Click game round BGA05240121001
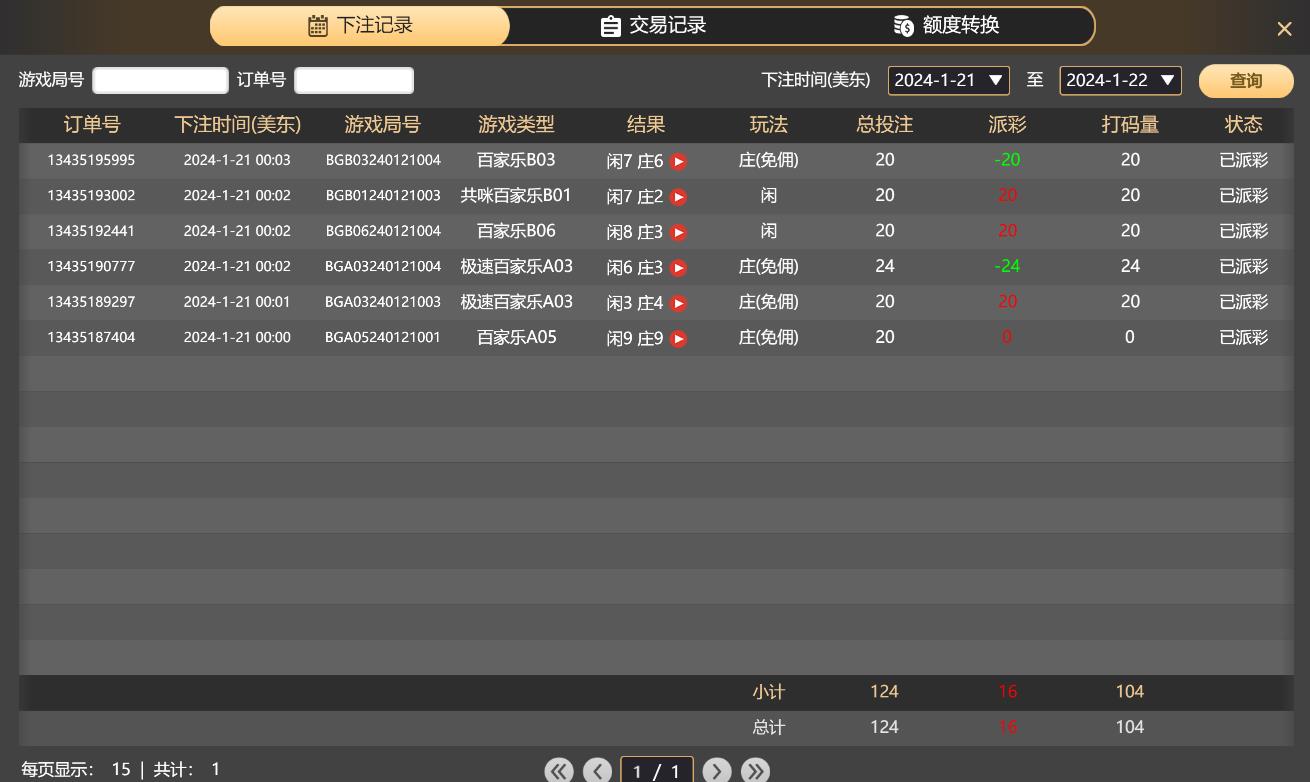This screenshot has width=1310, height=782. point(383,337)
